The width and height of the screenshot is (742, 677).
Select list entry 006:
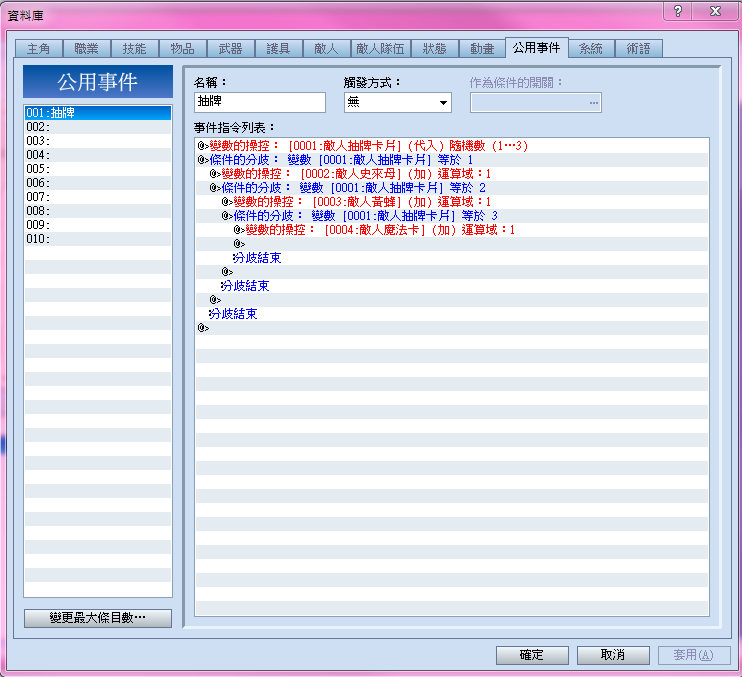pyautogui.click(x=98, y=183)
